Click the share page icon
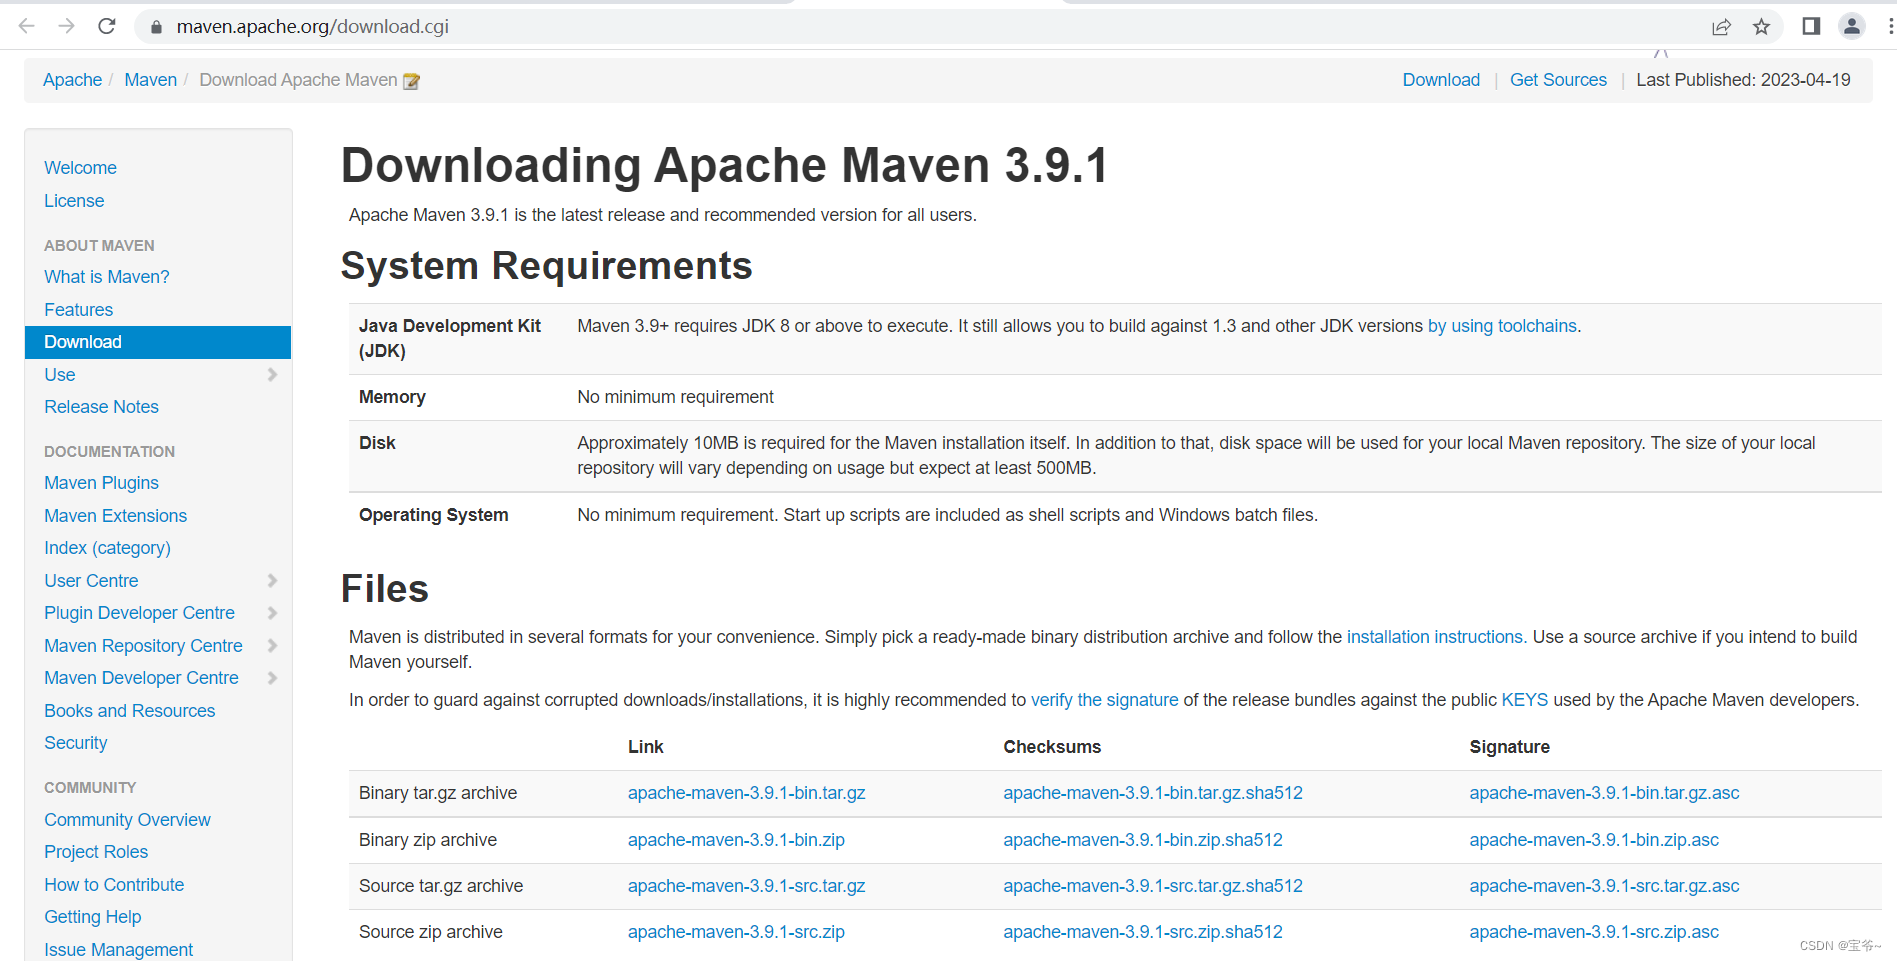 pyautogui.click(x=1721, y=27)
